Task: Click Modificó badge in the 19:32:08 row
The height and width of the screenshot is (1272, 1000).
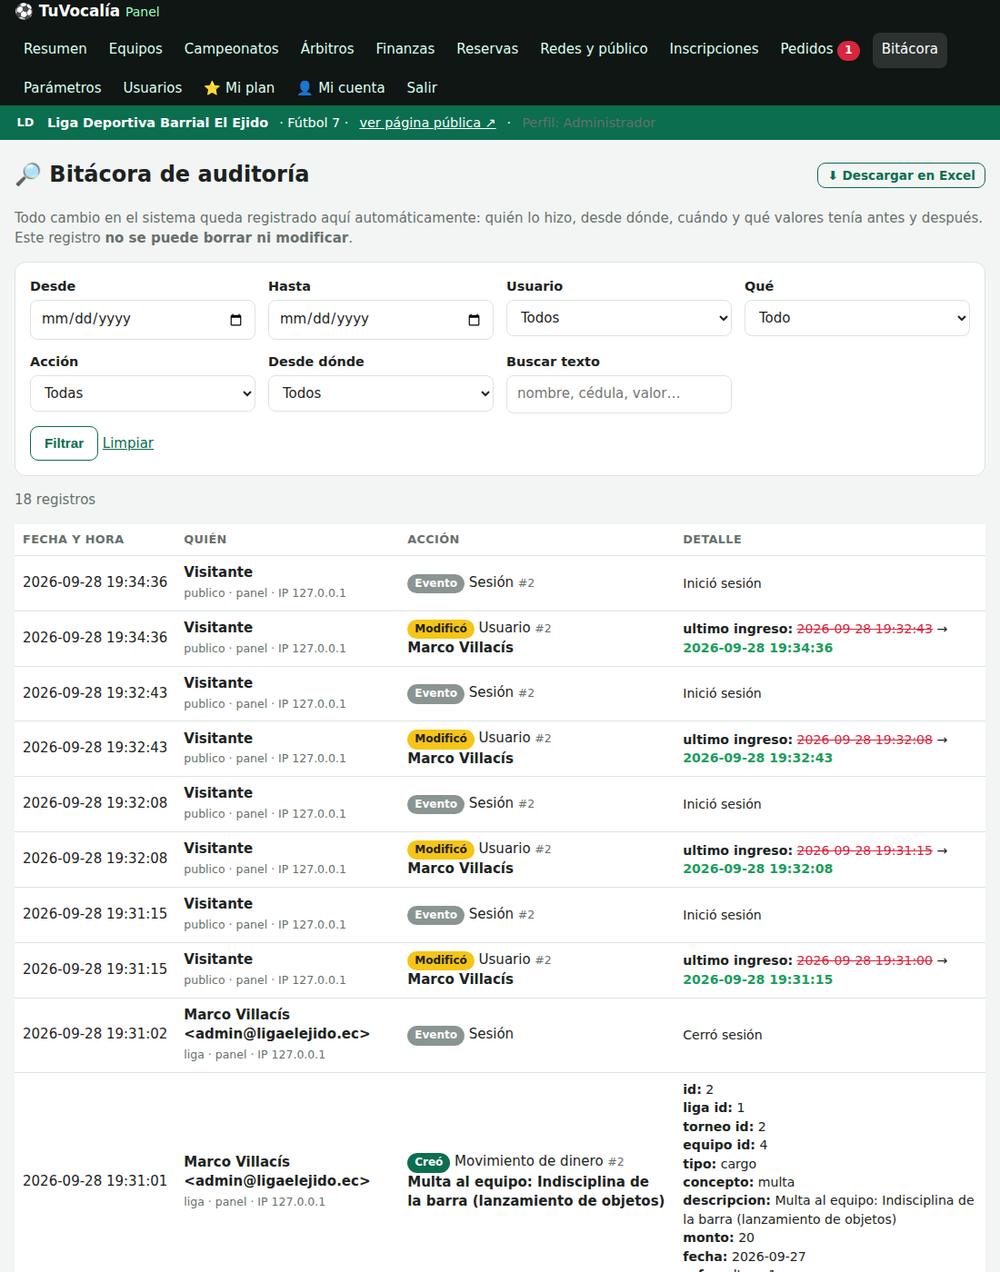Action: [441, 849]
